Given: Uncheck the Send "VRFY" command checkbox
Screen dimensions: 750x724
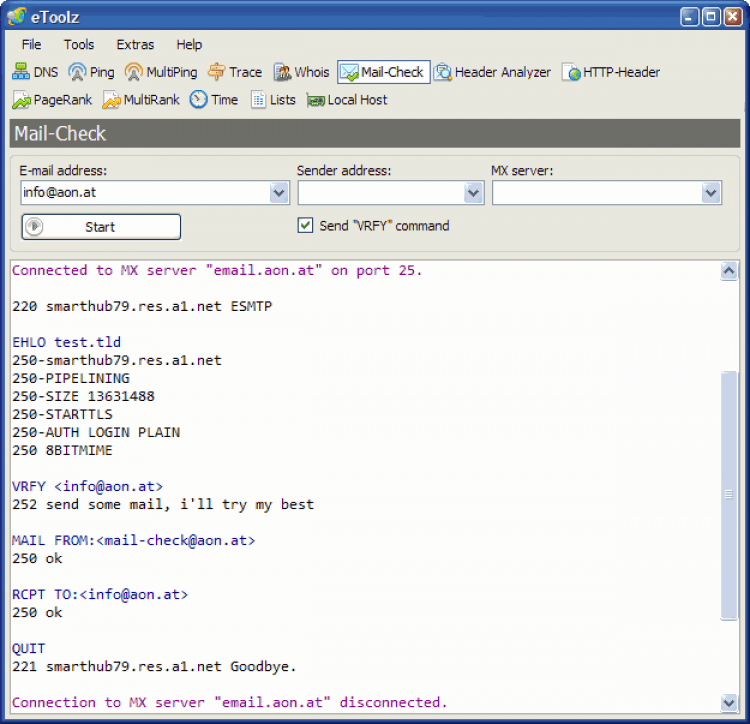Looking at the screenshot, I should pos(306,226).
